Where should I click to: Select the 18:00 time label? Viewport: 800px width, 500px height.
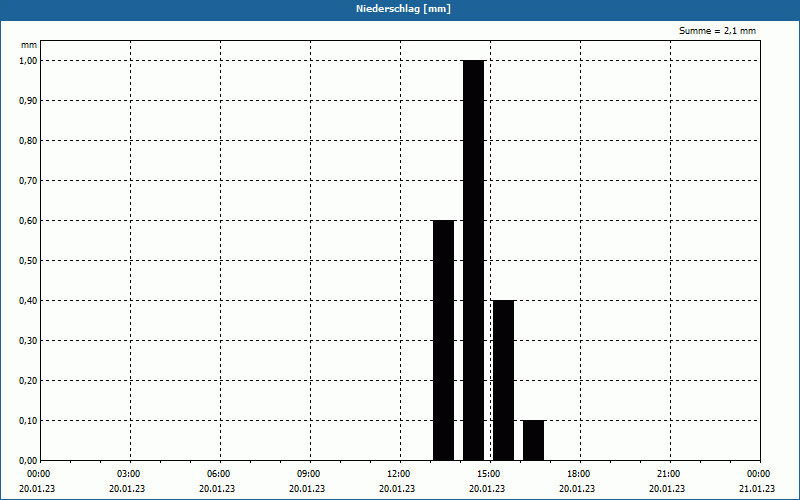(579, 474)
